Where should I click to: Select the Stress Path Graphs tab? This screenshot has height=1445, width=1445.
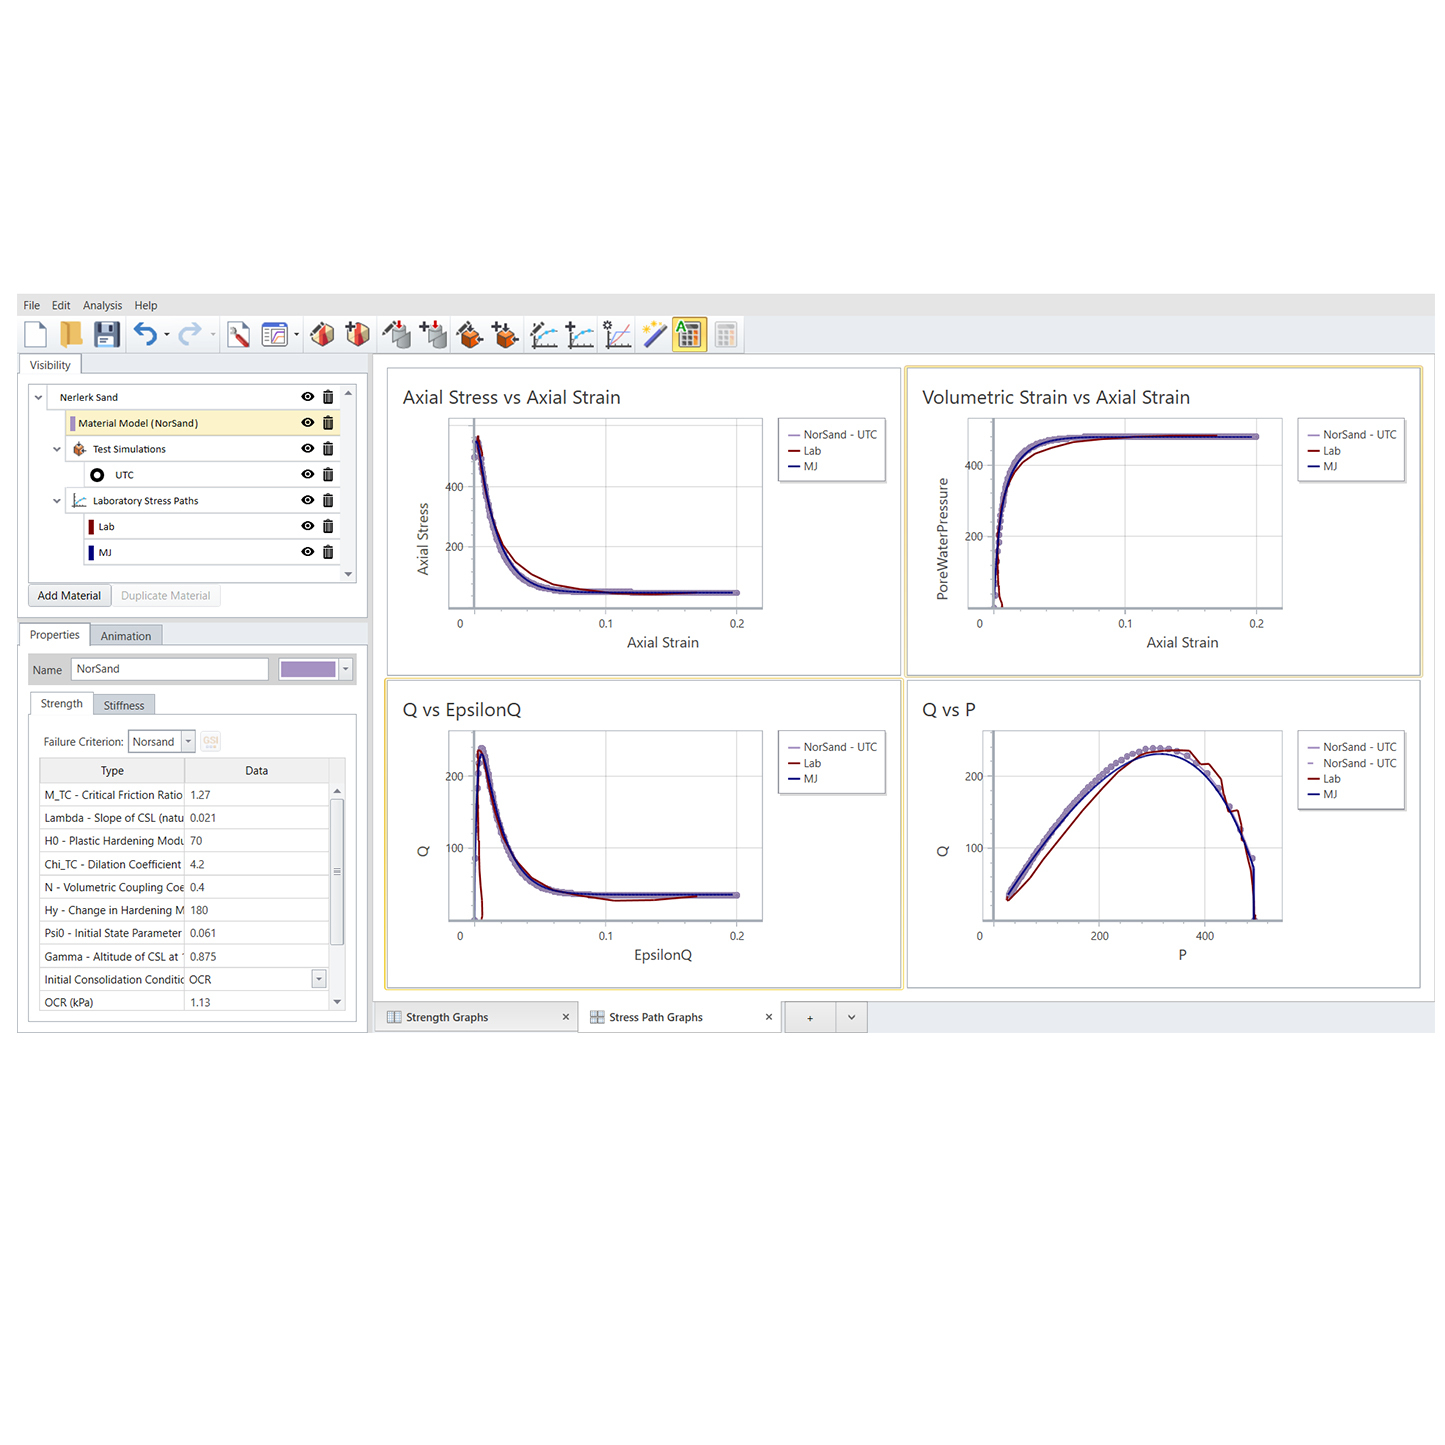680,1017
